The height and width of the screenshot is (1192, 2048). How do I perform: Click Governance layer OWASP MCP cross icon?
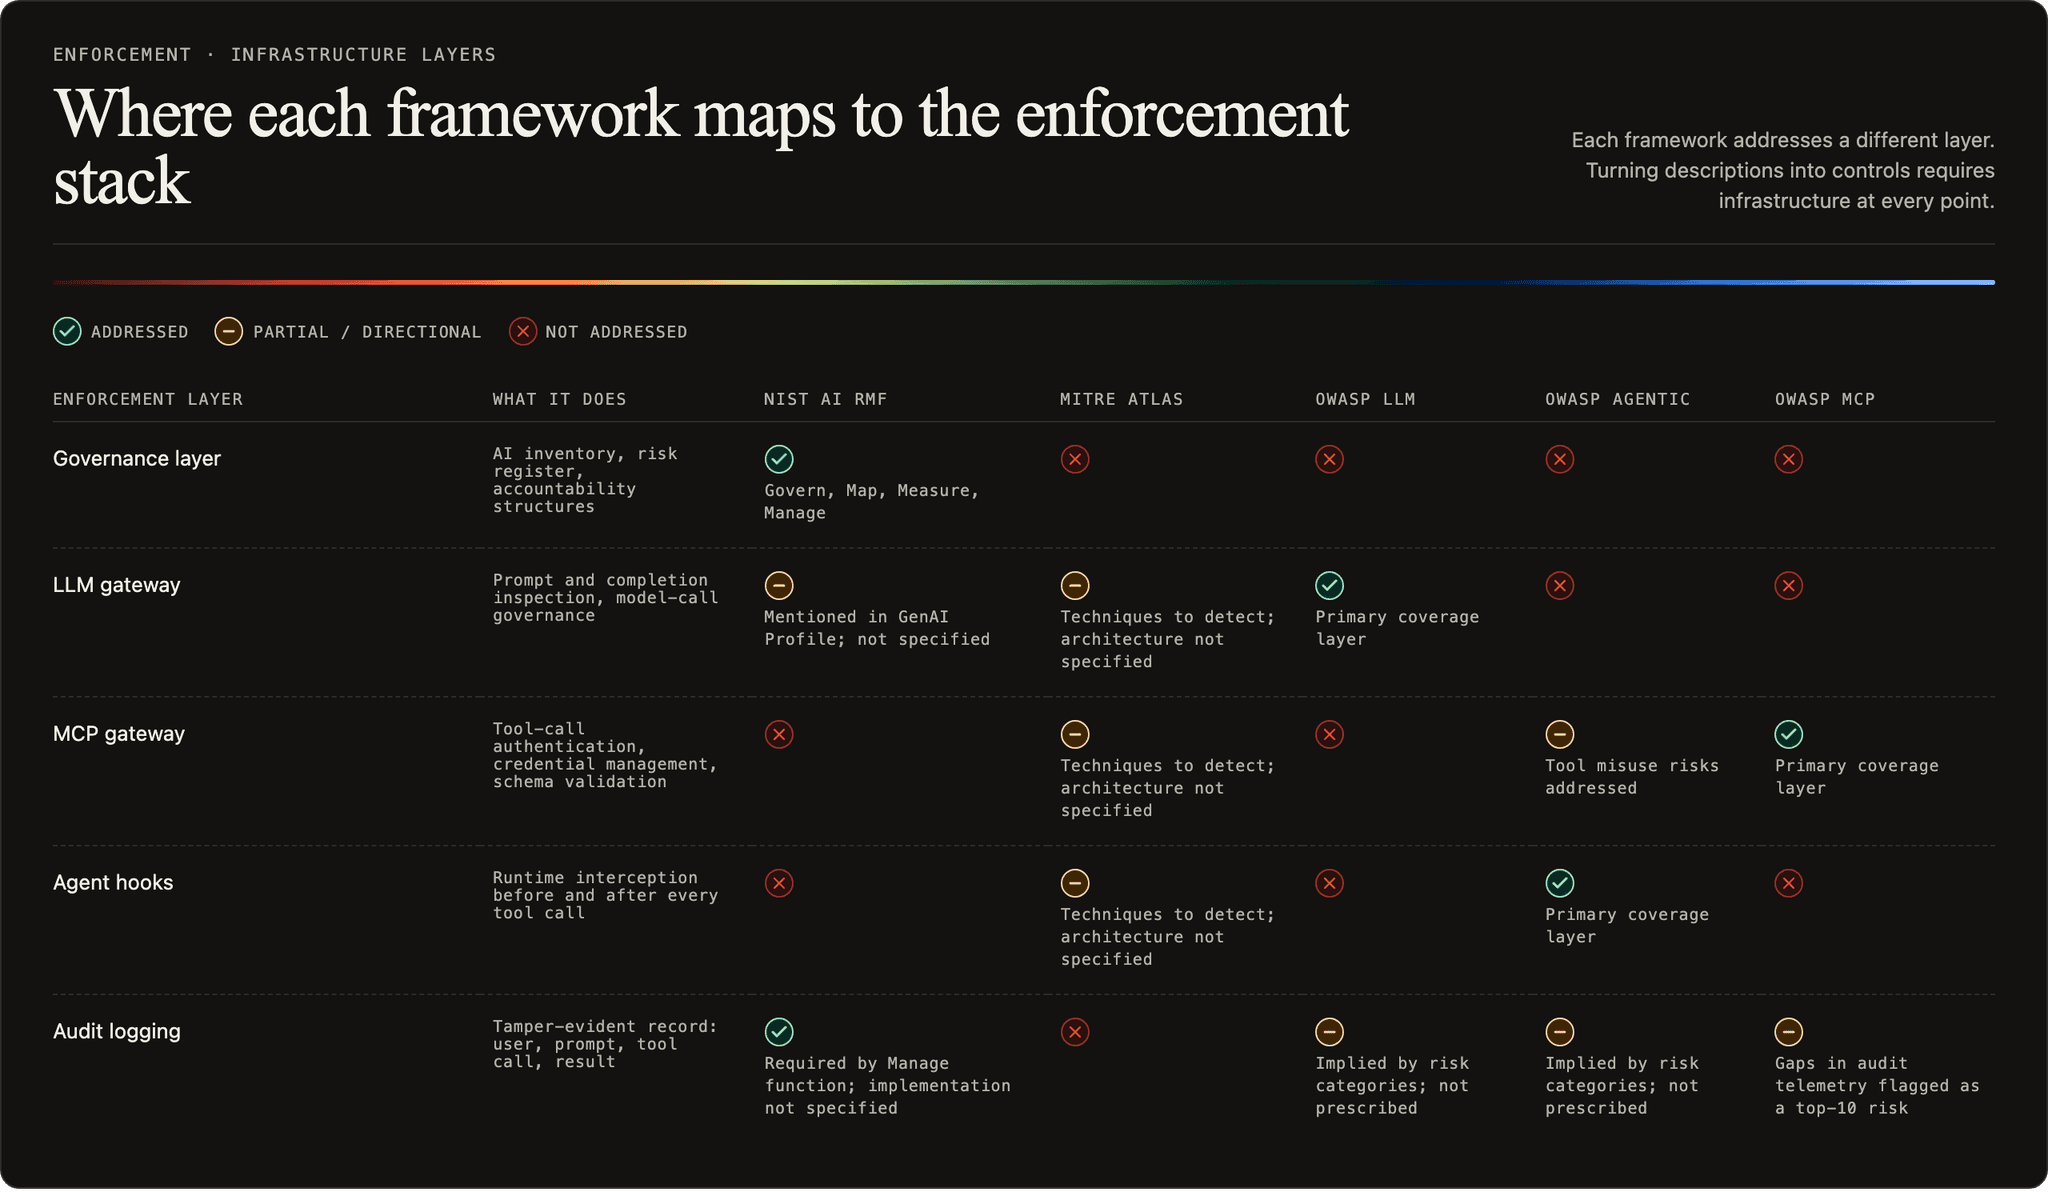coord(1789,459)
